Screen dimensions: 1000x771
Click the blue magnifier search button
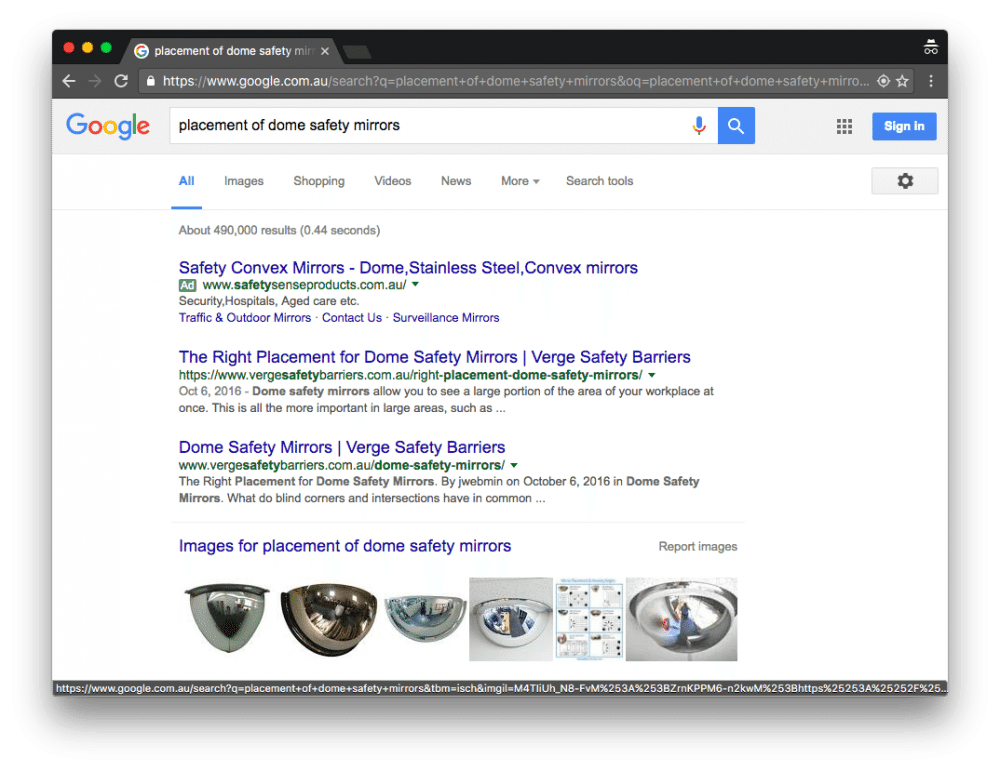pyautogui.click(x=736, y=126)
